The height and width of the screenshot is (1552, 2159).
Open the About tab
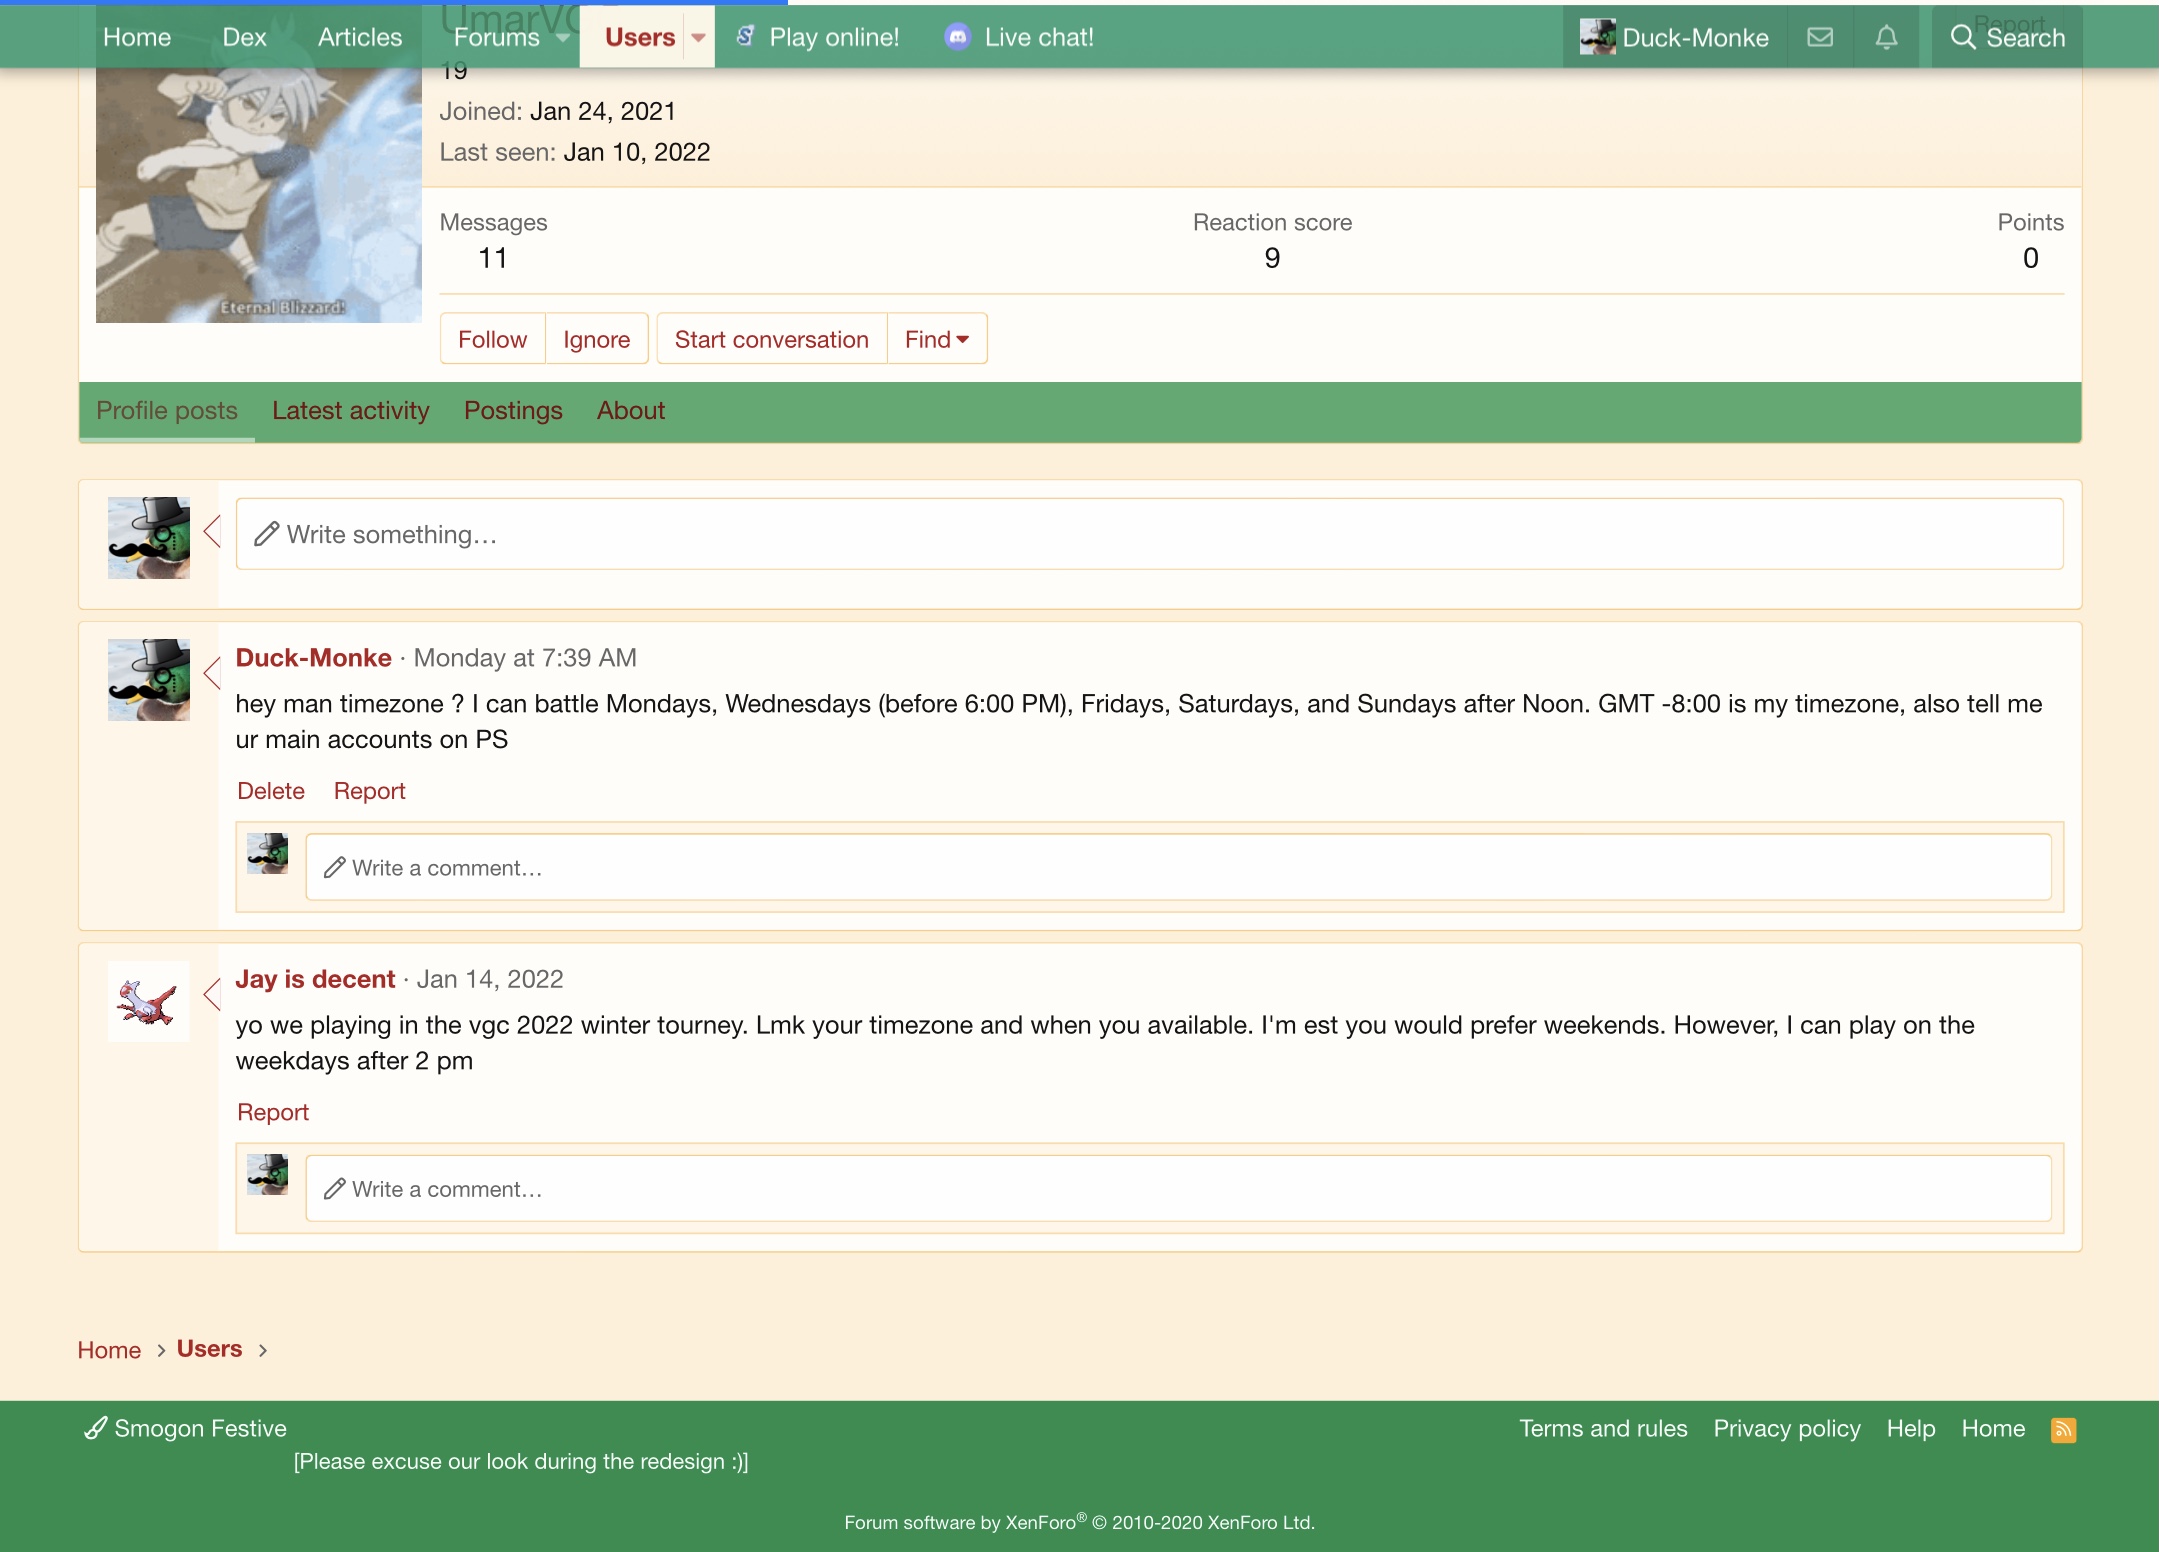(x=630, y=411)
